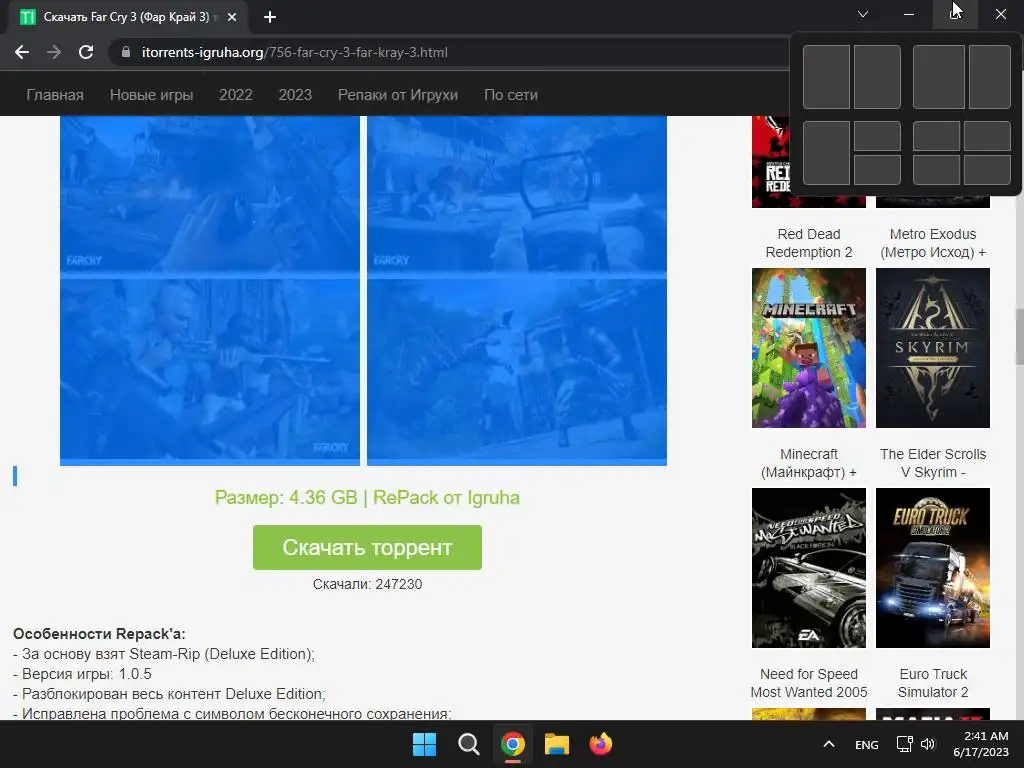The width and height of the screenshot is (1024, 768).
Task: Open Репаки от Игрухи section
Action: point(398,95)
